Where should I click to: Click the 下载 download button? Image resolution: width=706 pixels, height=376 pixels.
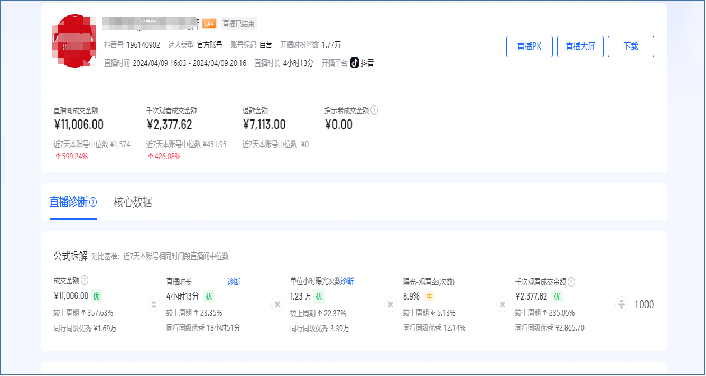(631, 46)
